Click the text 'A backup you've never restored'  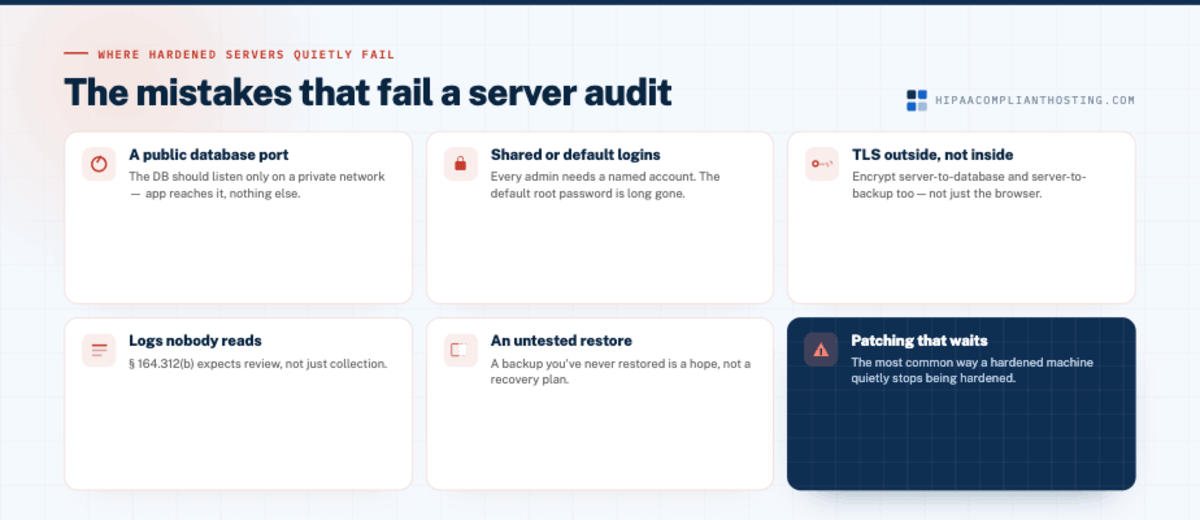(x=620, y=371)
